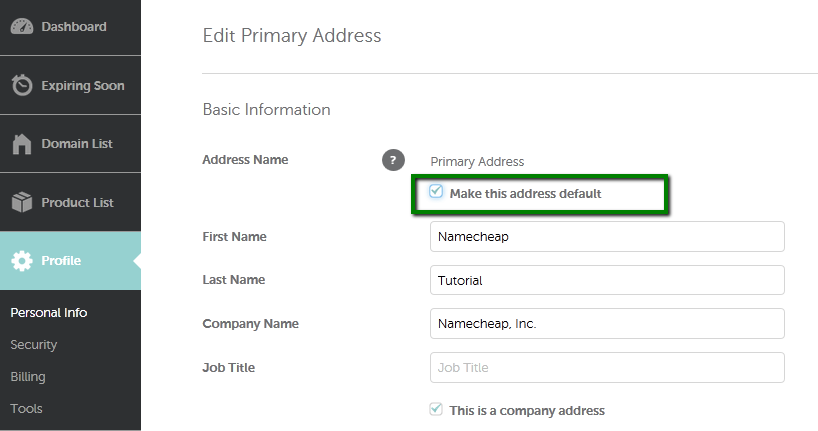The width and height of the screenshot is (818, 431).
Task: Go to Domain List section
Action: 70,143
